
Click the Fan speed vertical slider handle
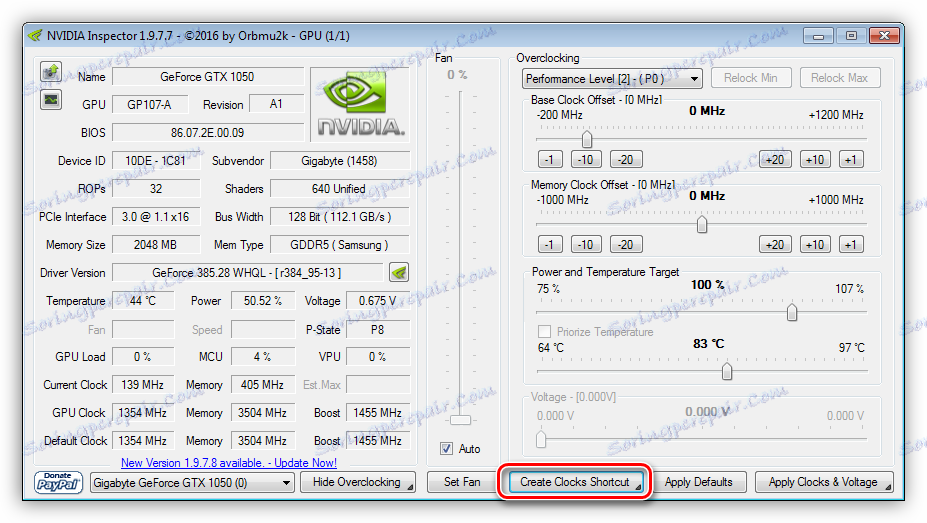click(x=461, y=420)
